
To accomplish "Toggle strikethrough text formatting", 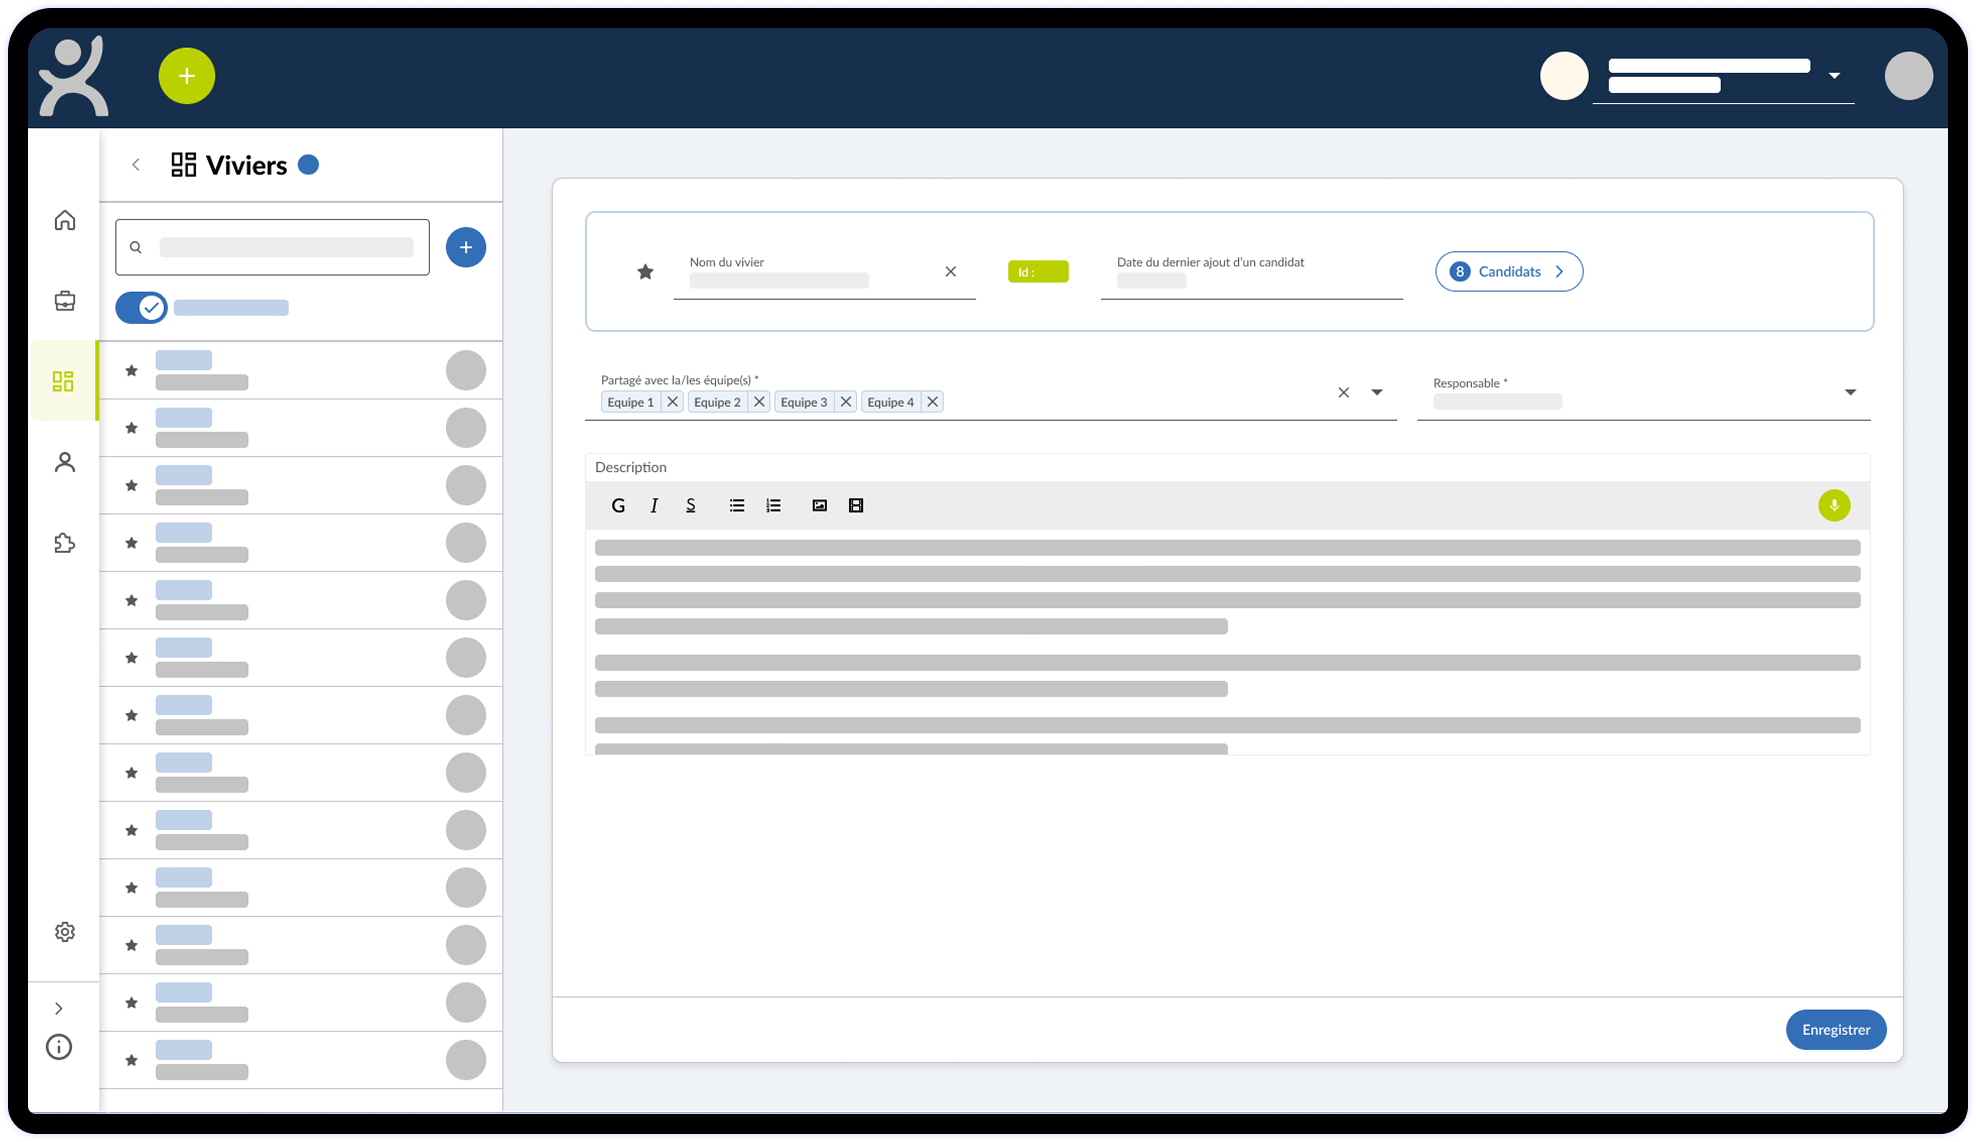I will pos(690,506).
